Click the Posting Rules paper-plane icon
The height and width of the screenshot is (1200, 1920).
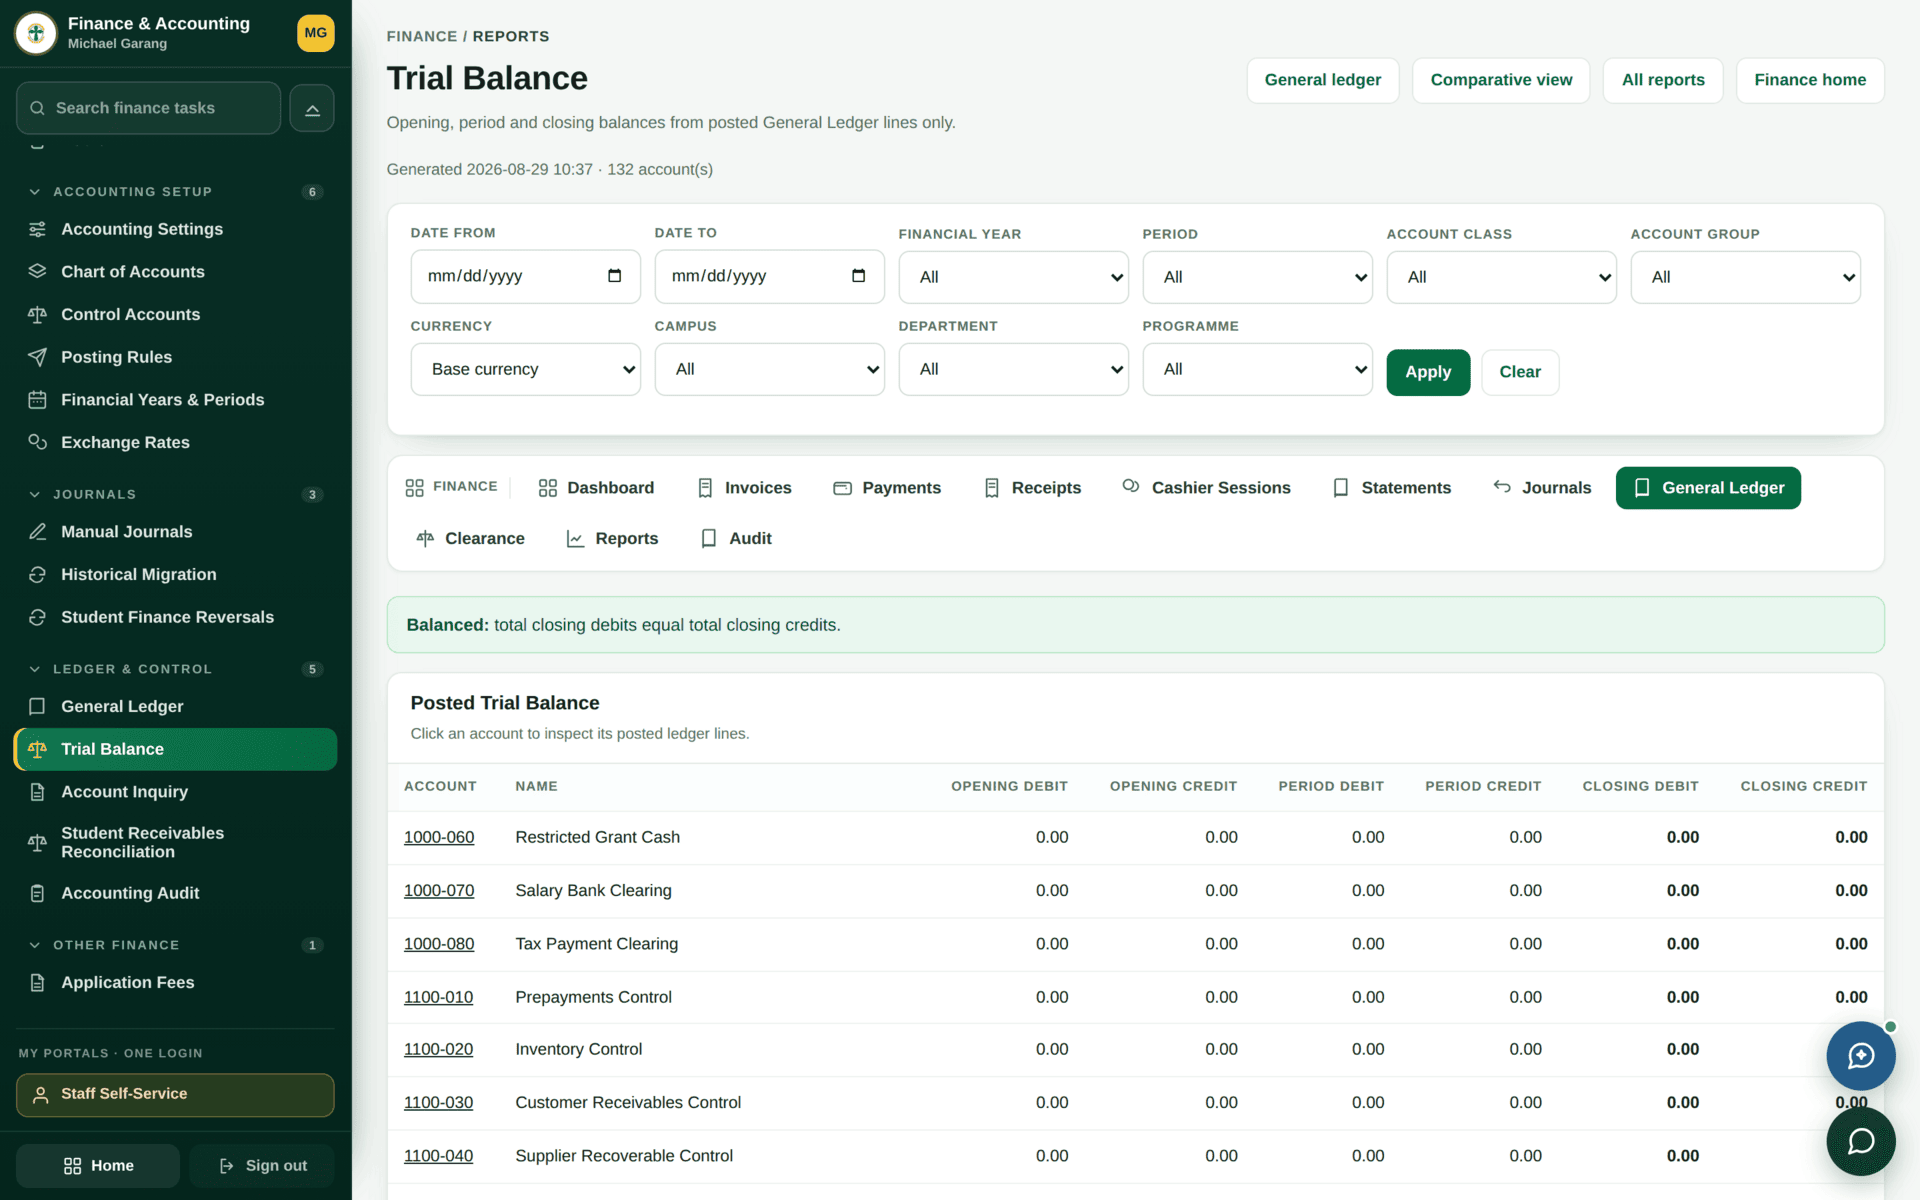click(37, 357)
